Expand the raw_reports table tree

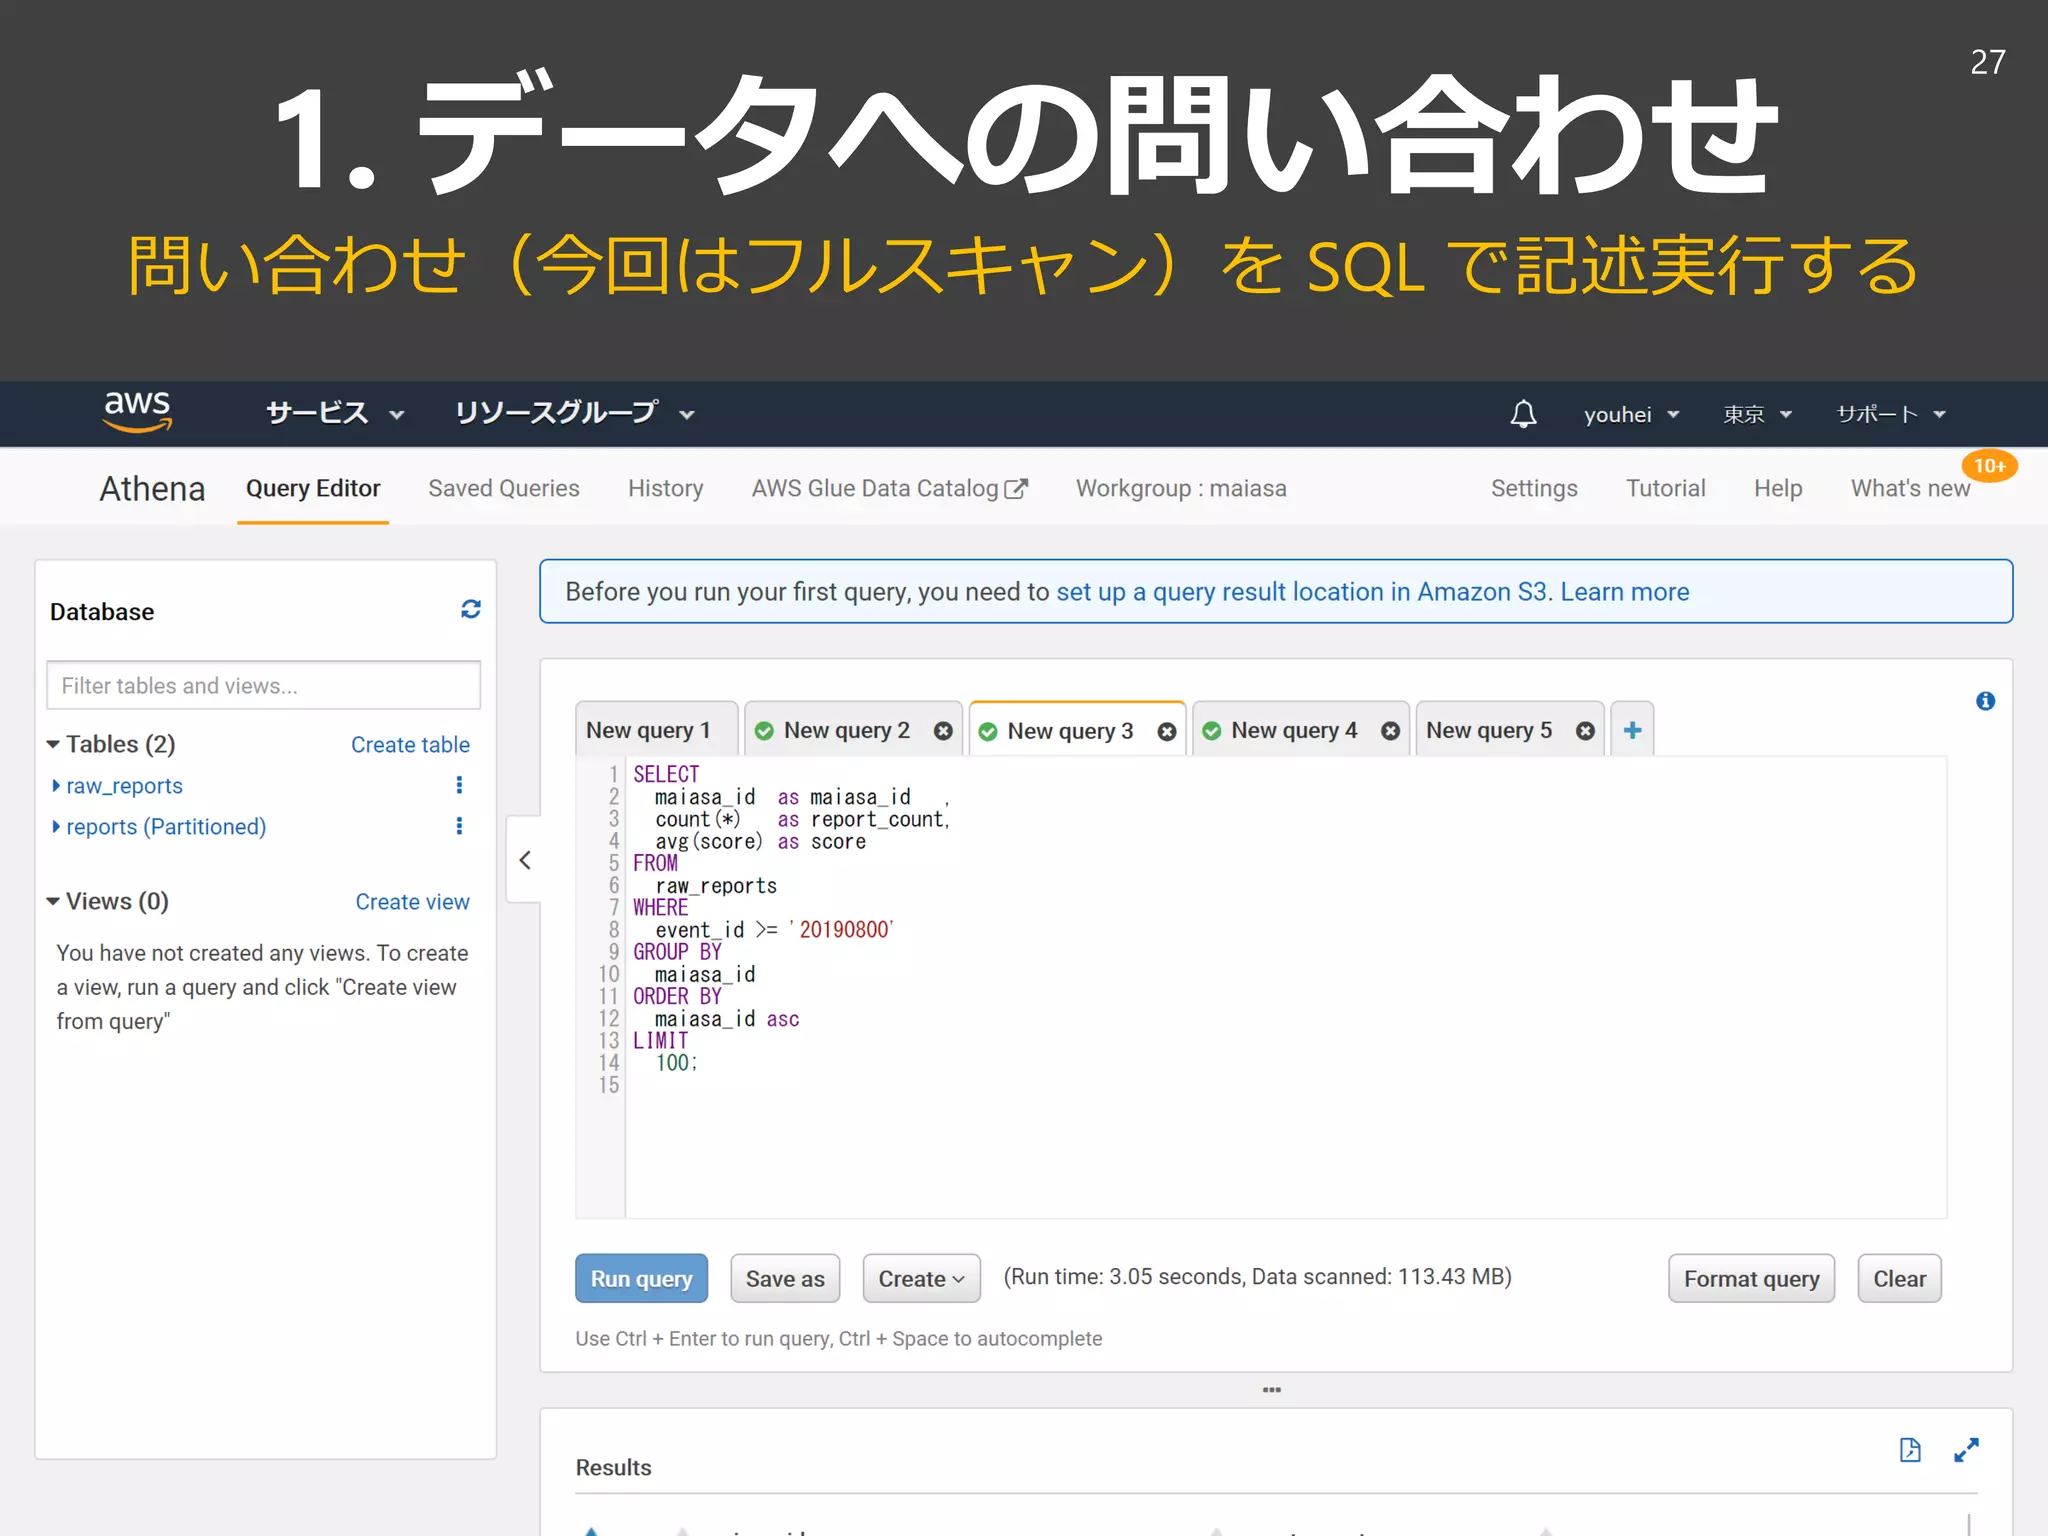tap(56, 786)
